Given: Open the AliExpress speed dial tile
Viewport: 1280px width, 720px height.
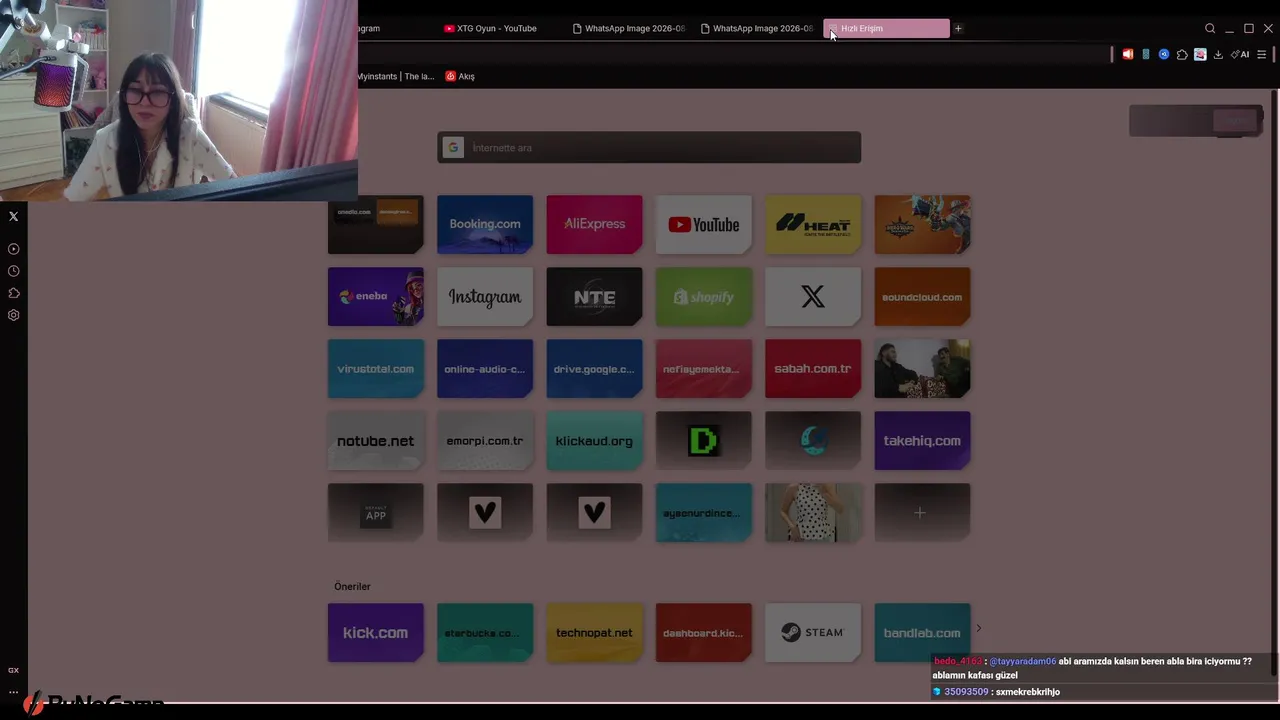Looking at the screenshot, I should [594, 225].
